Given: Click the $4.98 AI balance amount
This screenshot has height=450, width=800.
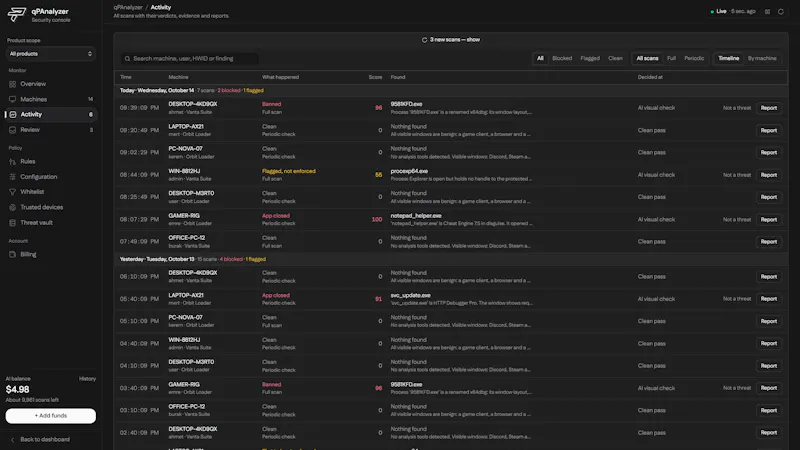Looking at the screenshot, I should 17,389.
